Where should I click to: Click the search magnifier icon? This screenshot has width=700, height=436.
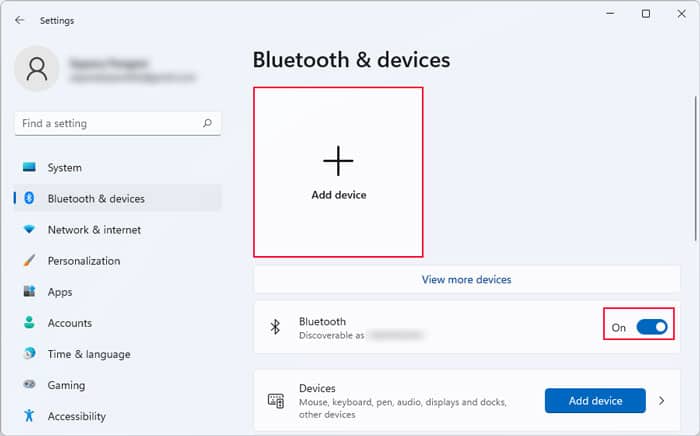click(207, 123)
